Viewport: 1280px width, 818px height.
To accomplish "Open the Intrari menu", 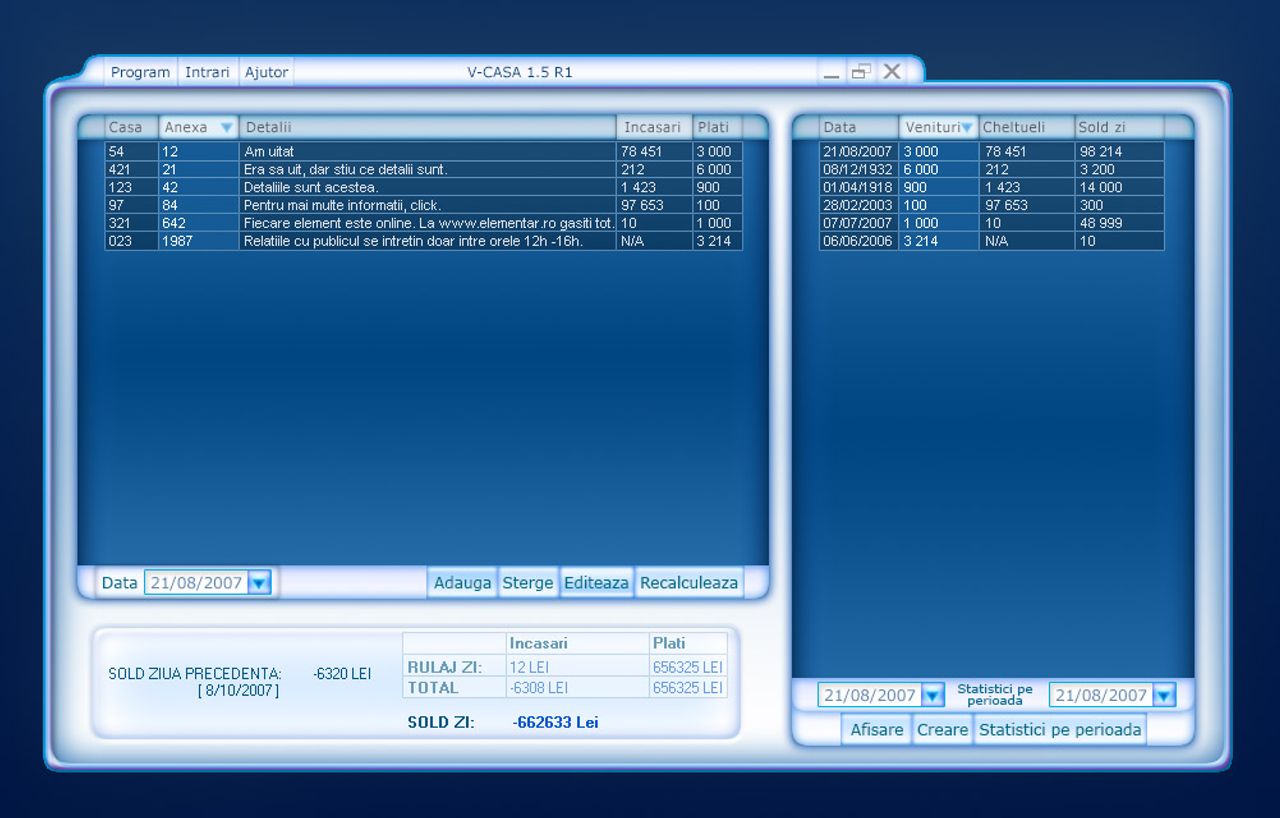I will 206,71.
